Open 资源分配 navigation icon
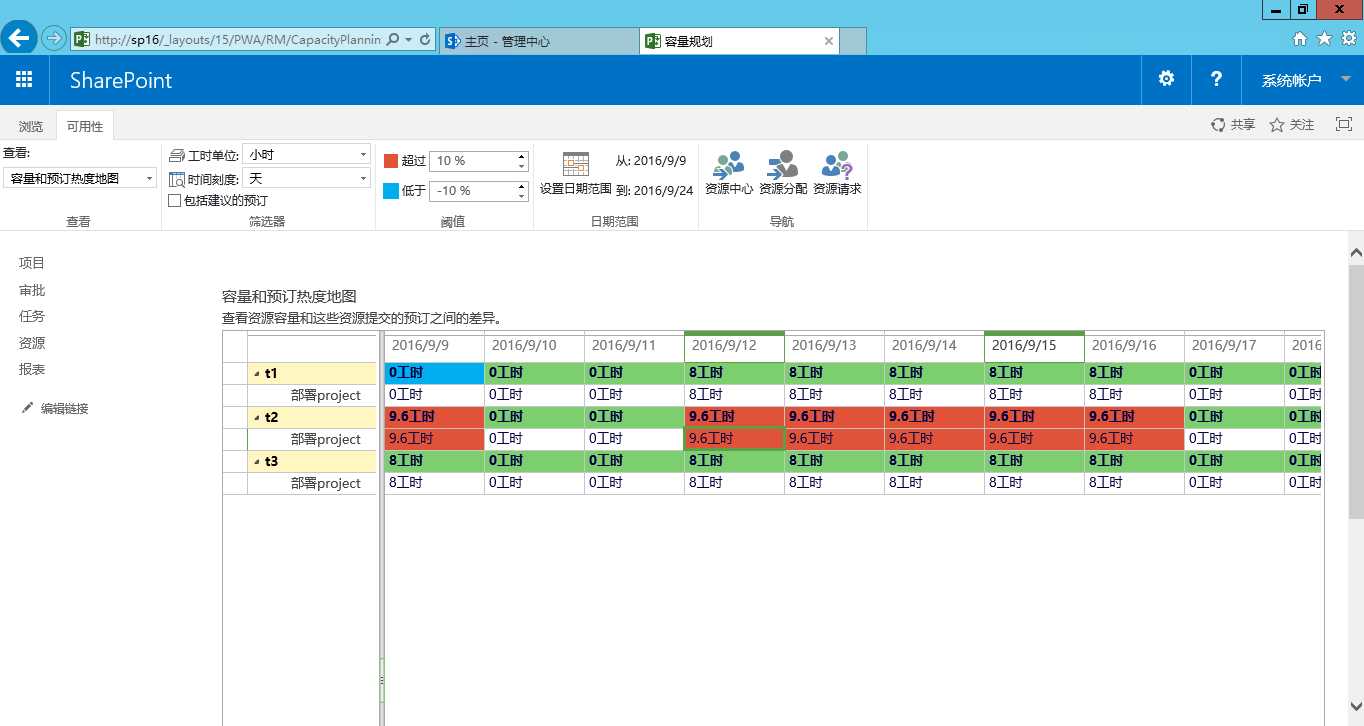 coord(783,164)
